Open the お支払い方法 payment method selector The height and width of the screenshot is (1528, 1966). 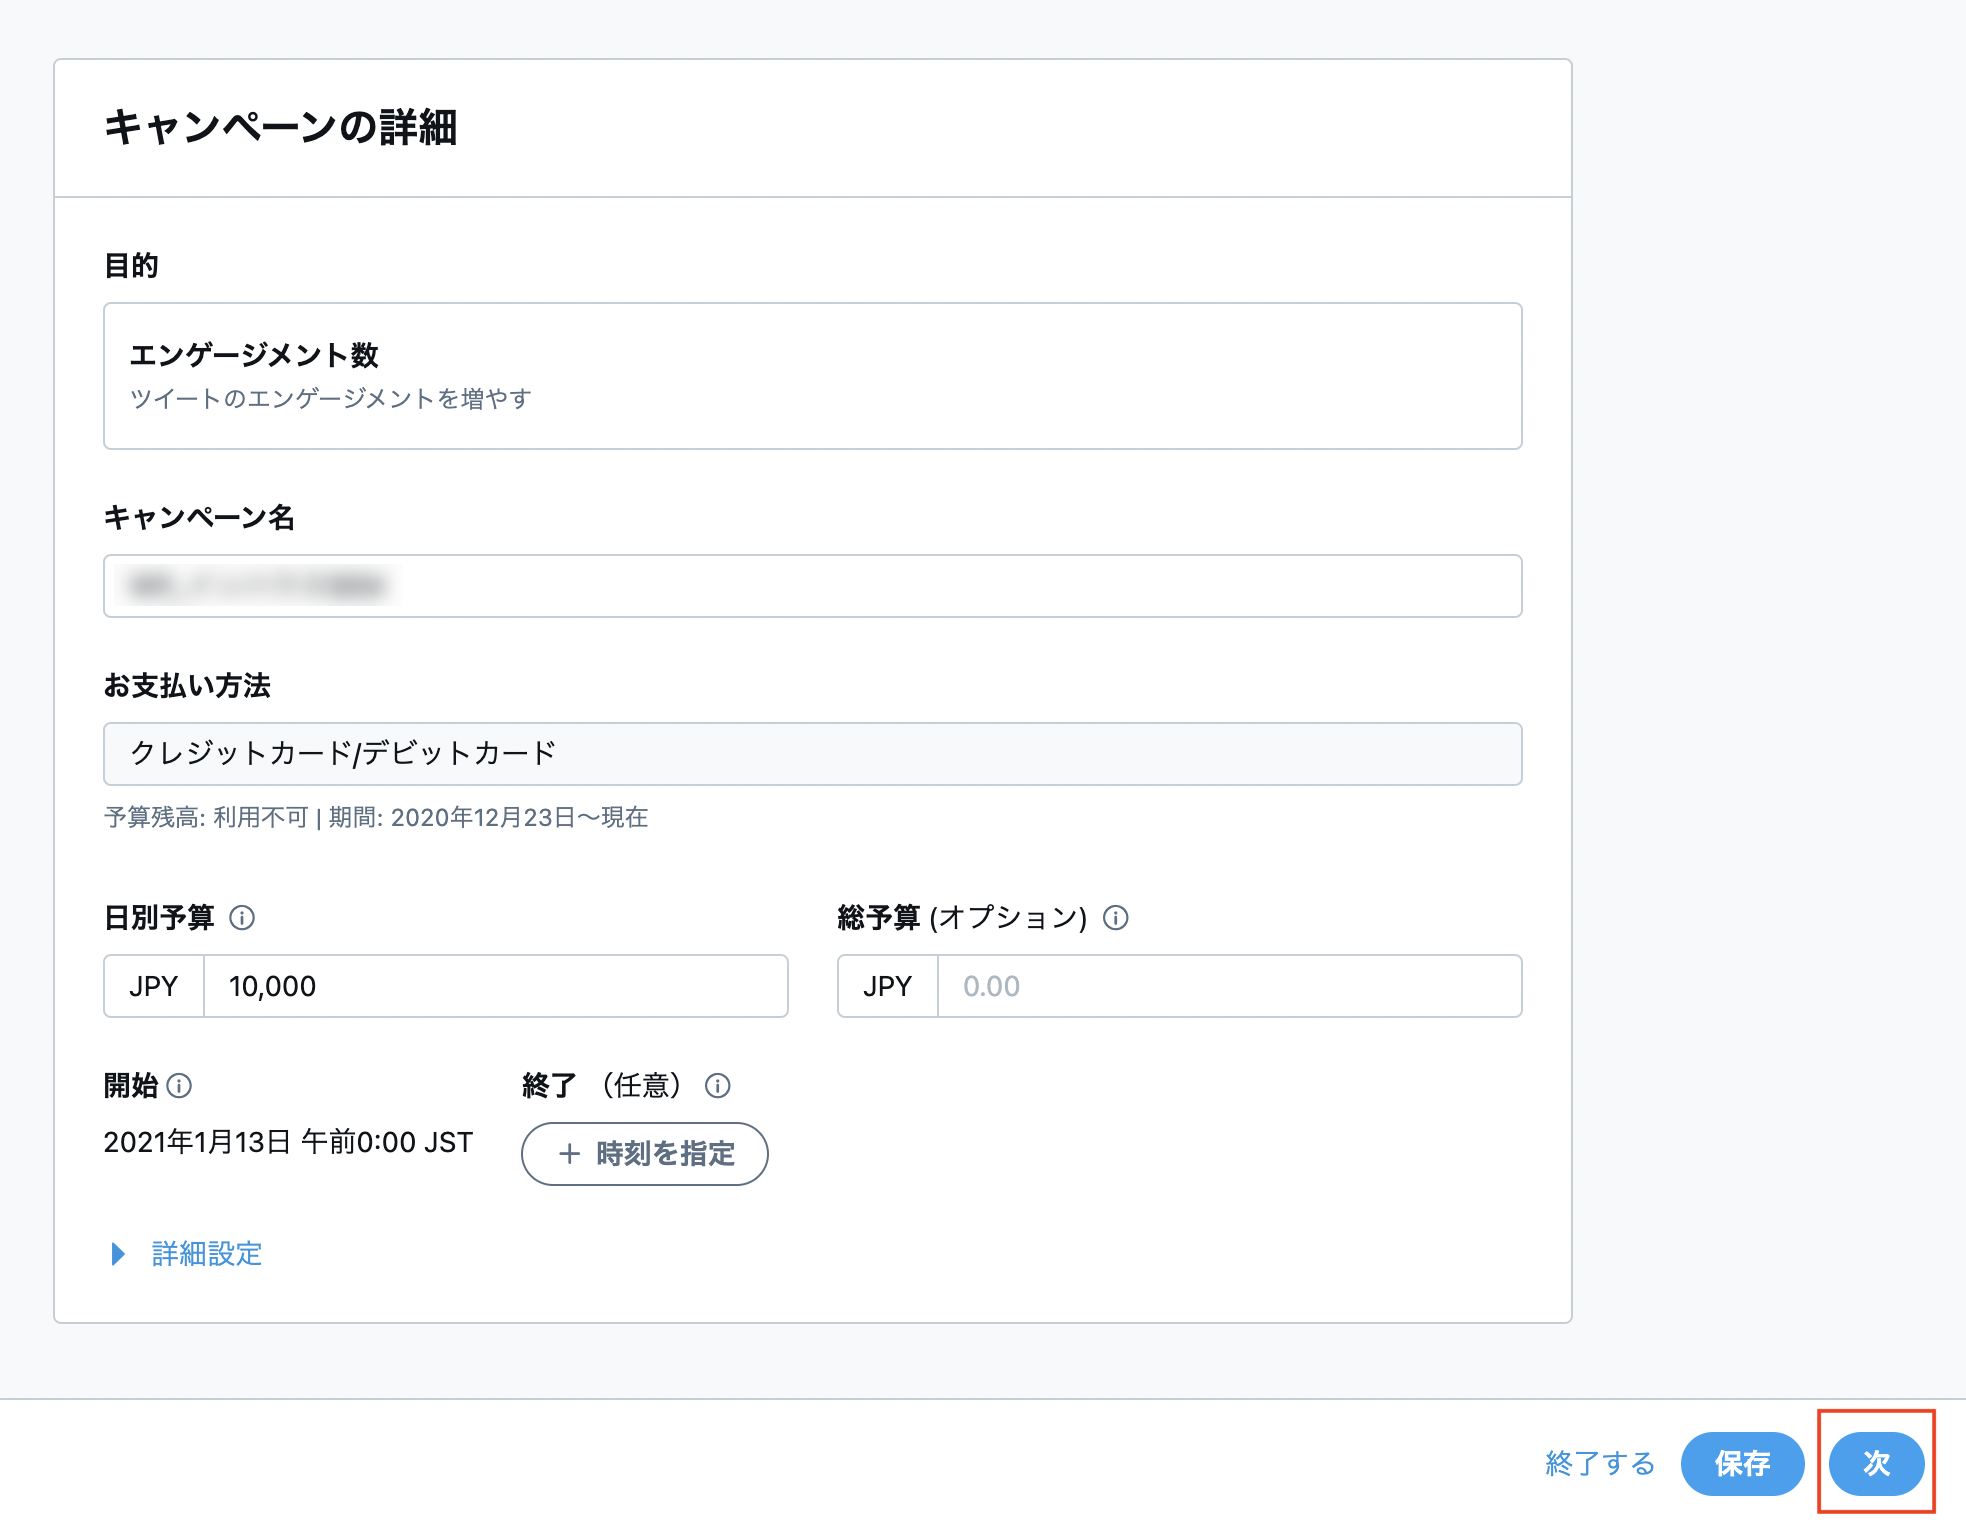(x=812, y=753)
